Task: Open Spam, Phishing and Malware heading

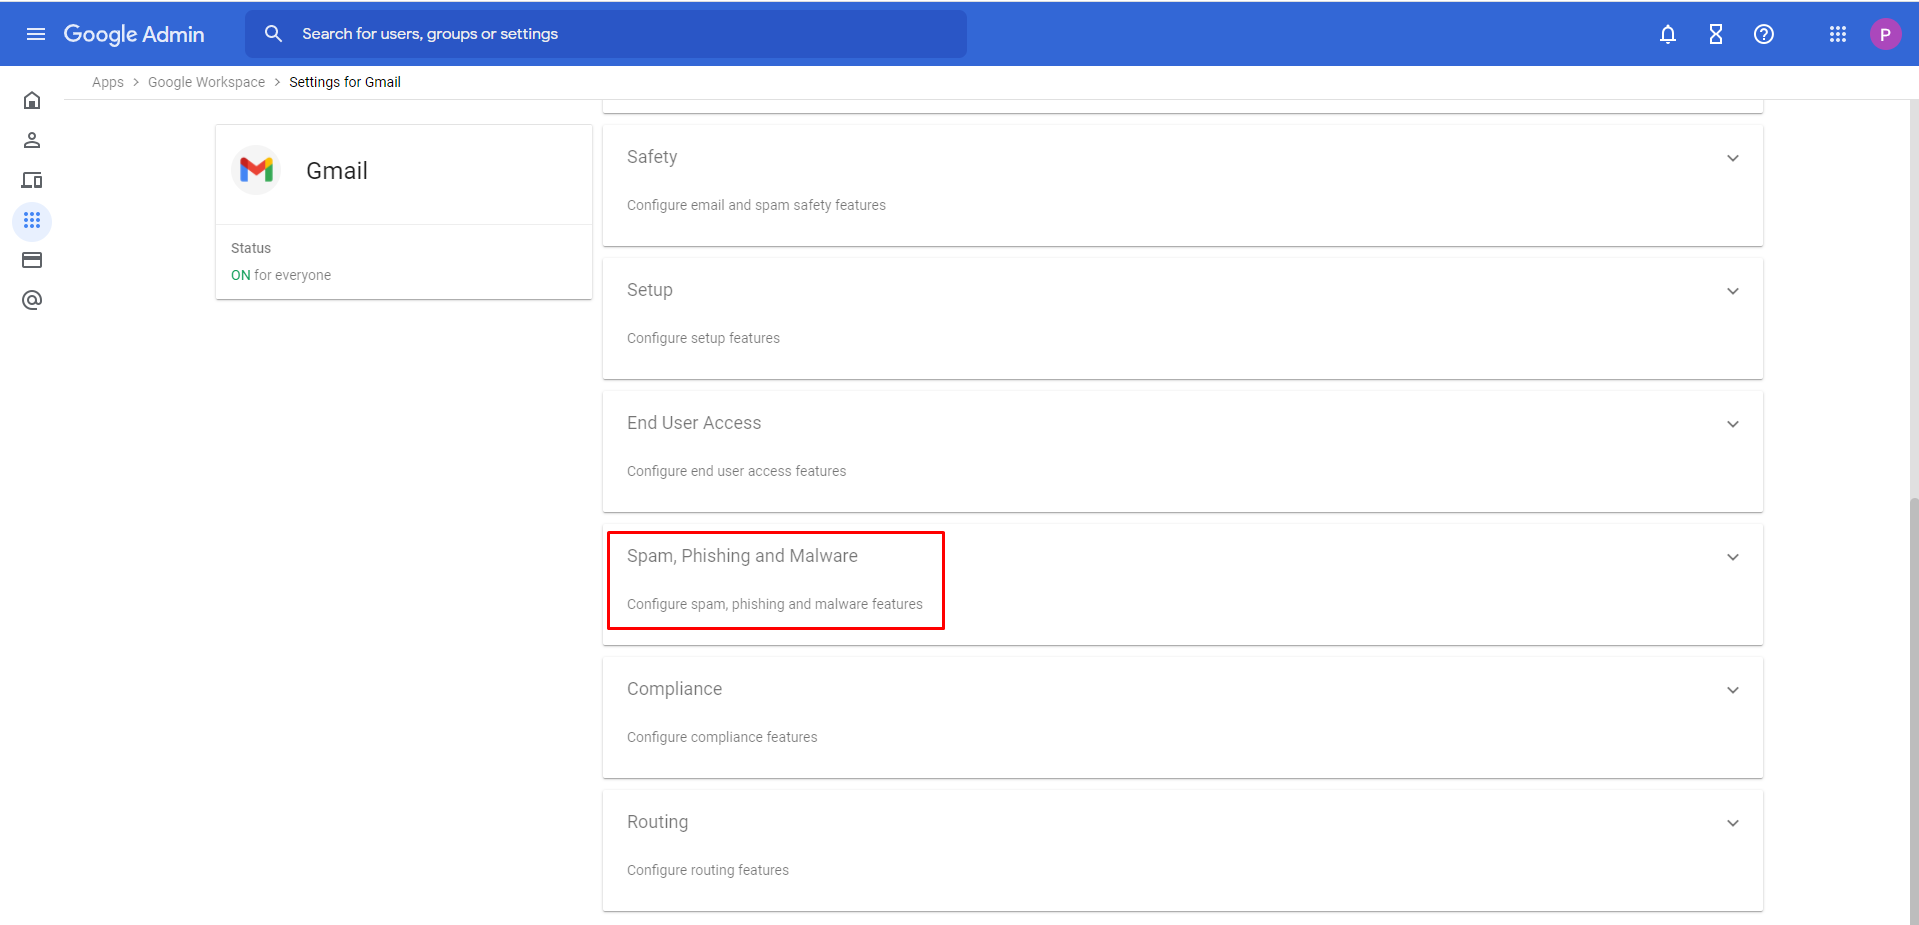Action: (742, 556)
